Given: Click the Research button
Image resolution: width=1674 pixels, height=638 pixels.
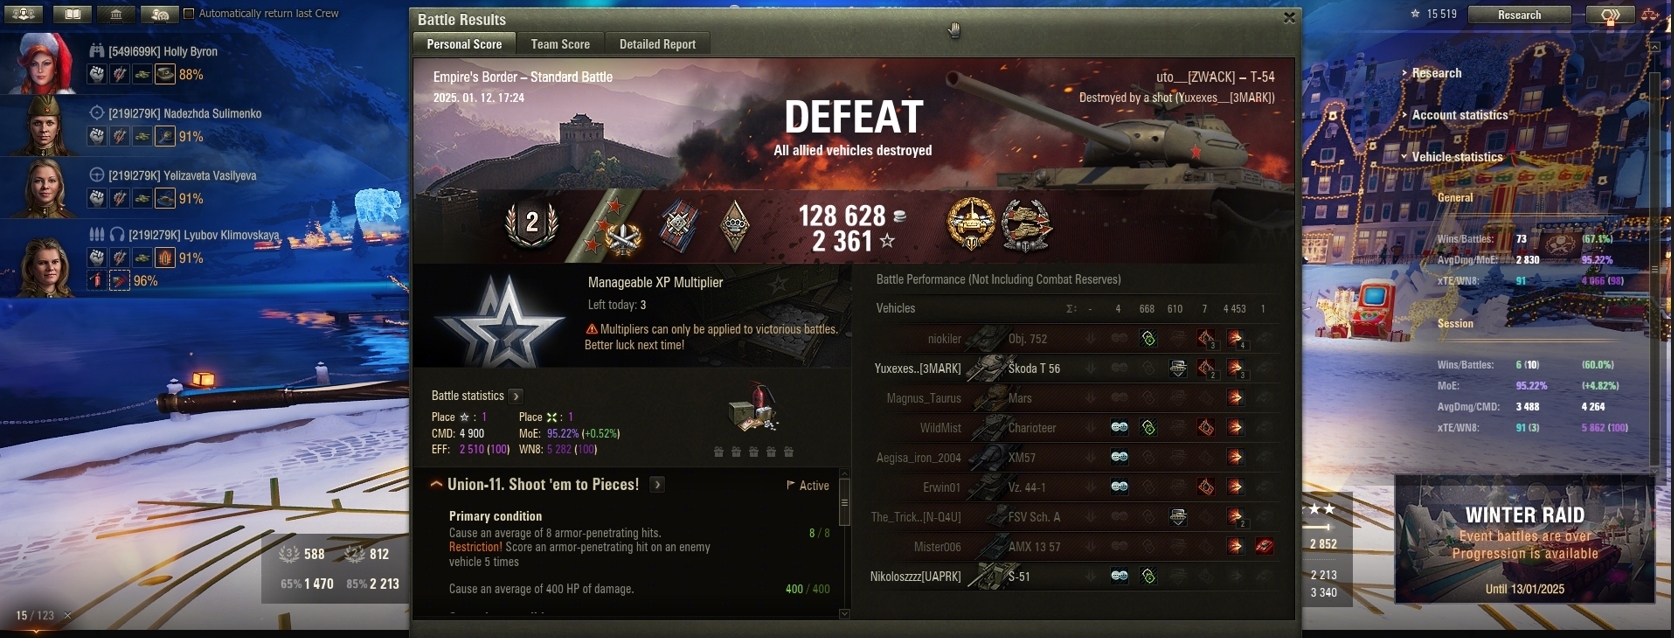Looking at the screenshot, I should coord(1519,14).
